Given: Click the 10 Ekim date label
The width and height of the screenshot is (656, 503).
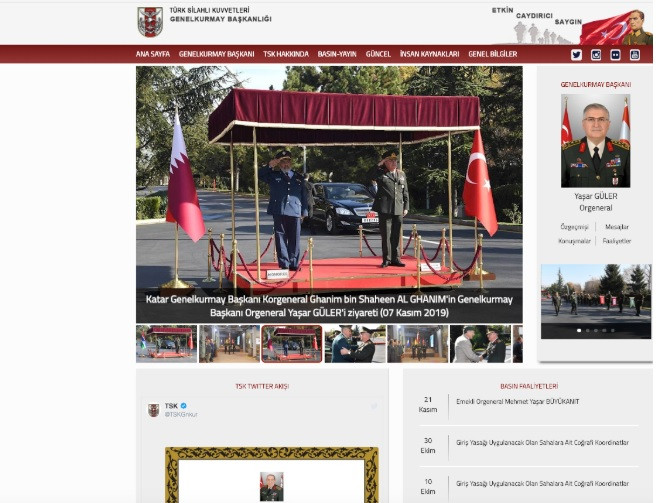Looking at the screenshot, I should pos(428,487).
